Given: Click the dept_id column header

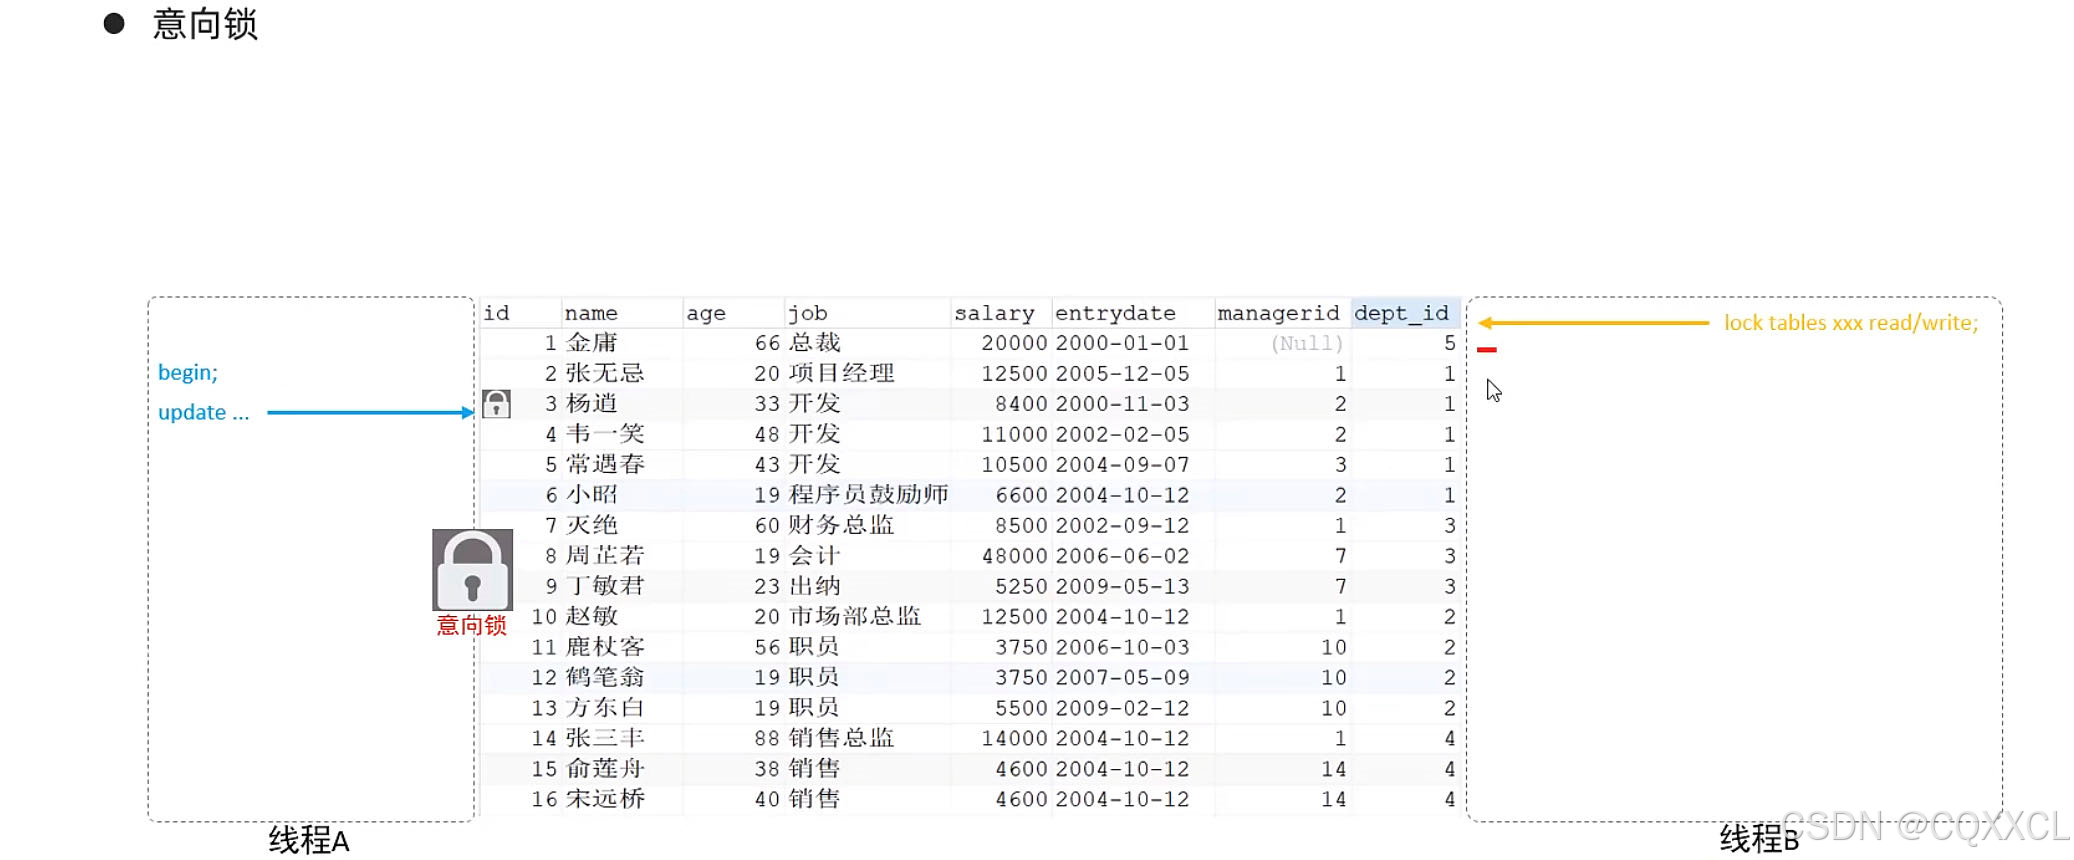Looking at the screenshot, I should click(1401, 313).
